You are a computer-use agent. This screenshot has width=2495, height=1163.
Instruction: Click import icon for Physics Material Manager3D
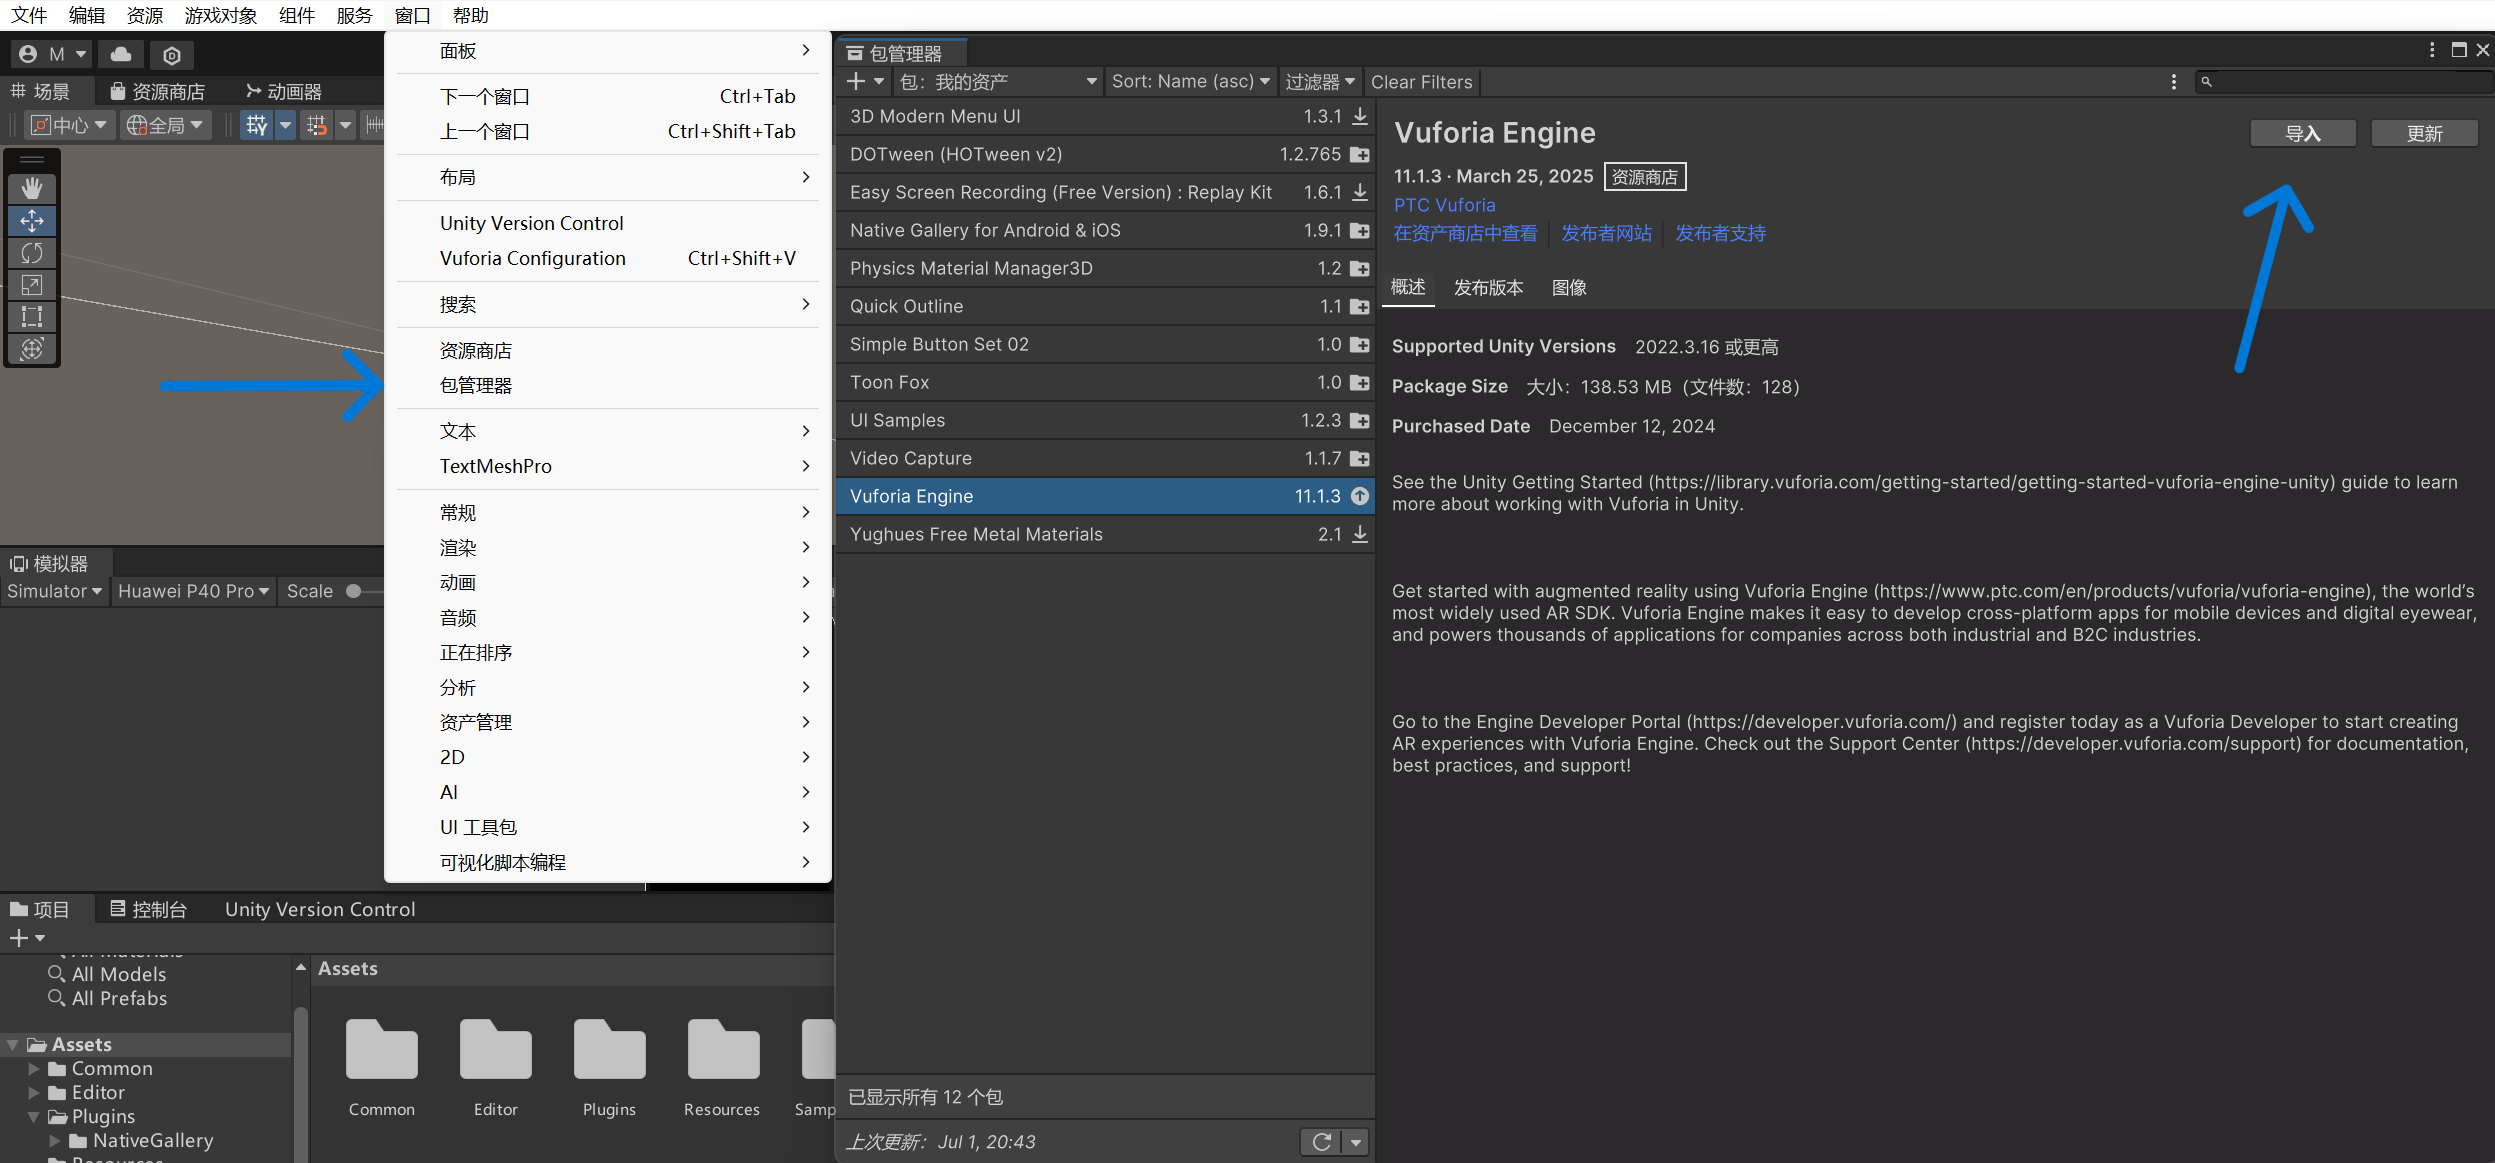(1360, 269)
